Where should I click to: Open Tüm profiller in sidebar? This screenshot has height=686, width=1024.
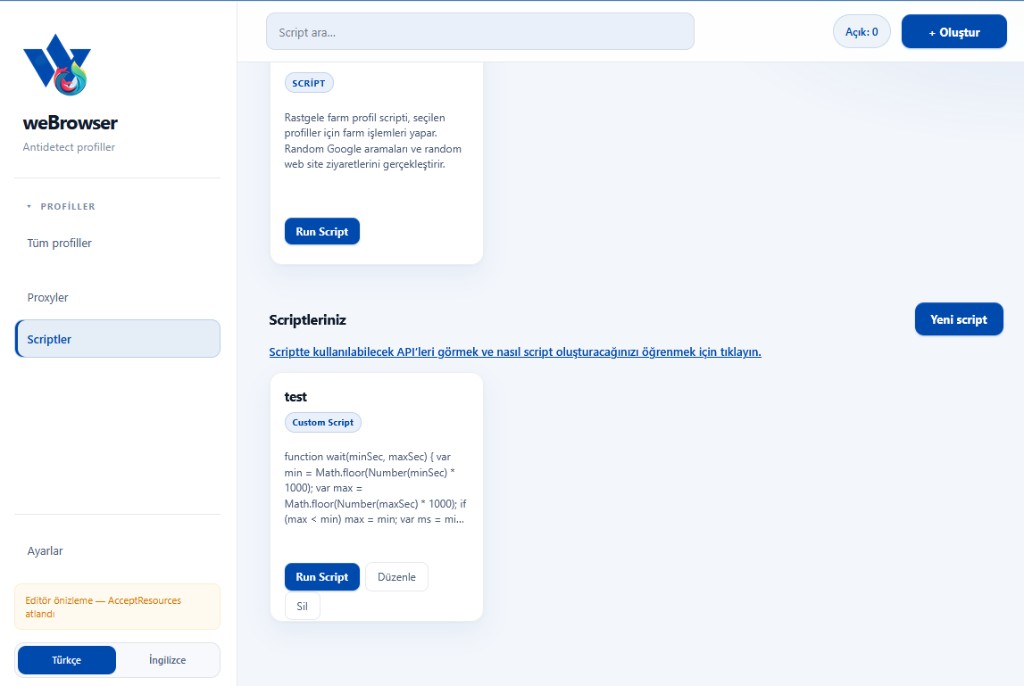click(x=59, y=243)
